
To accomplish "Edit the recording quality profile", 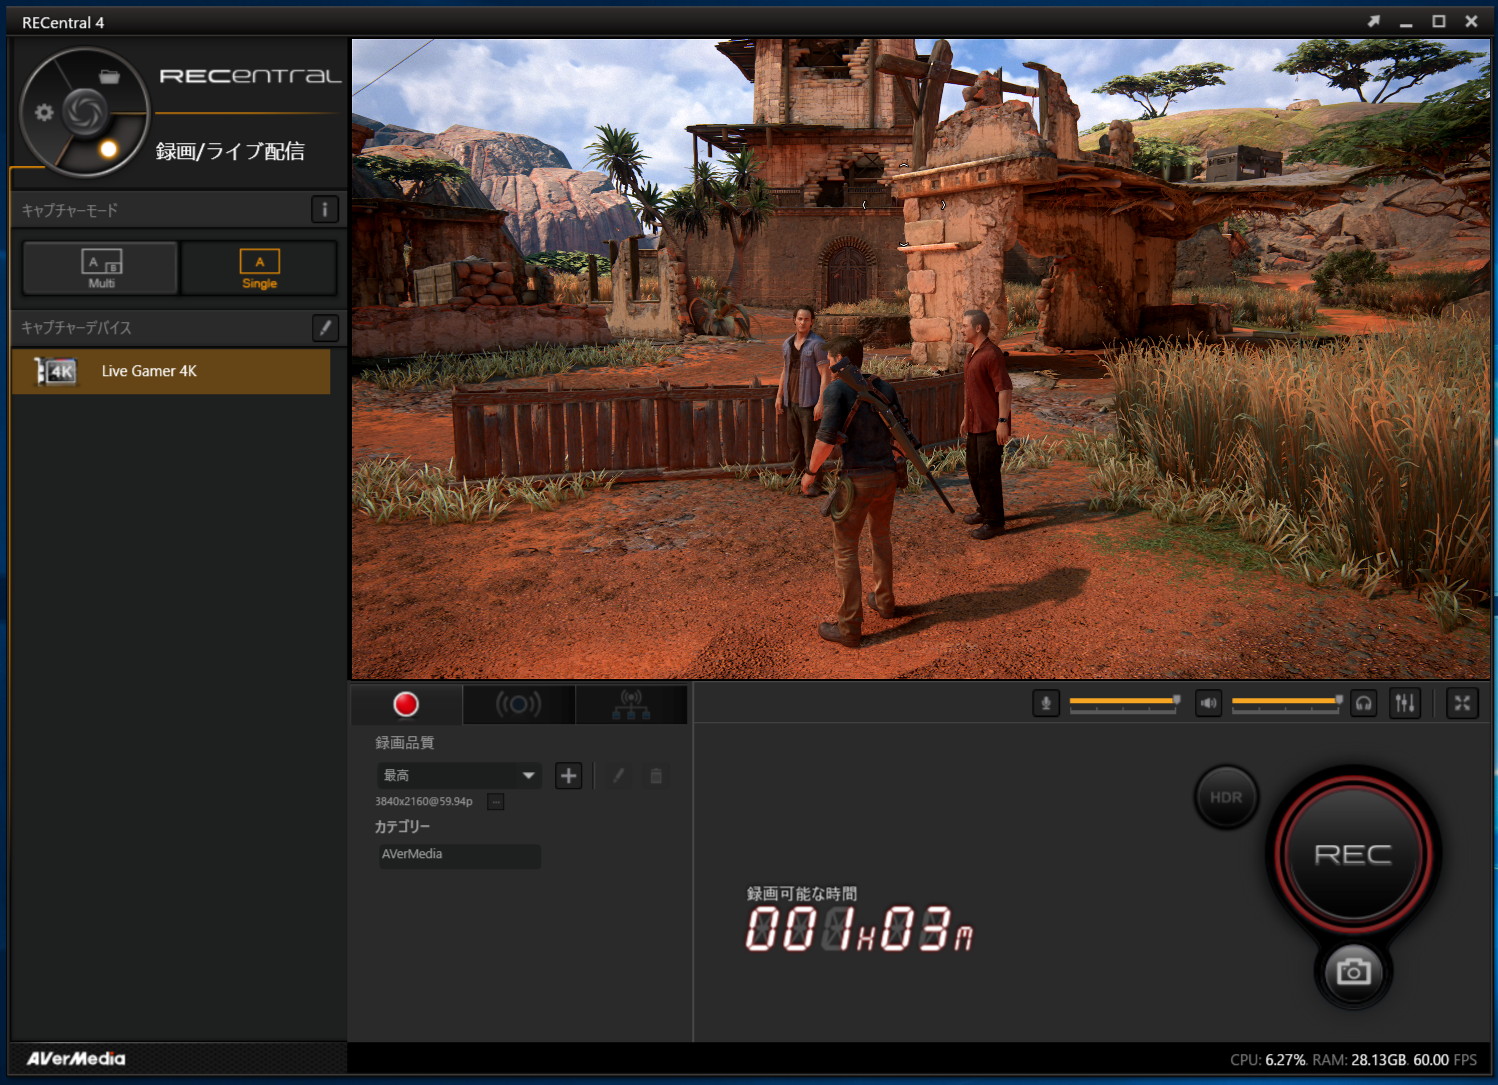I will click(x=619, y=775).
